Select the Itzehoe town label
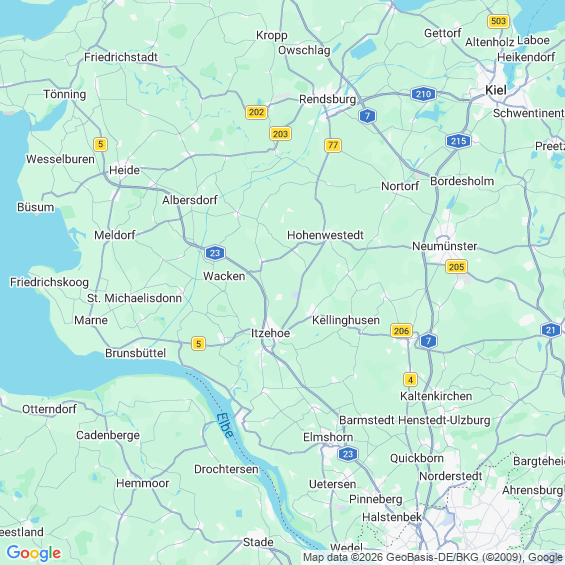Screen dimensions: 565x565 (270, 333)
